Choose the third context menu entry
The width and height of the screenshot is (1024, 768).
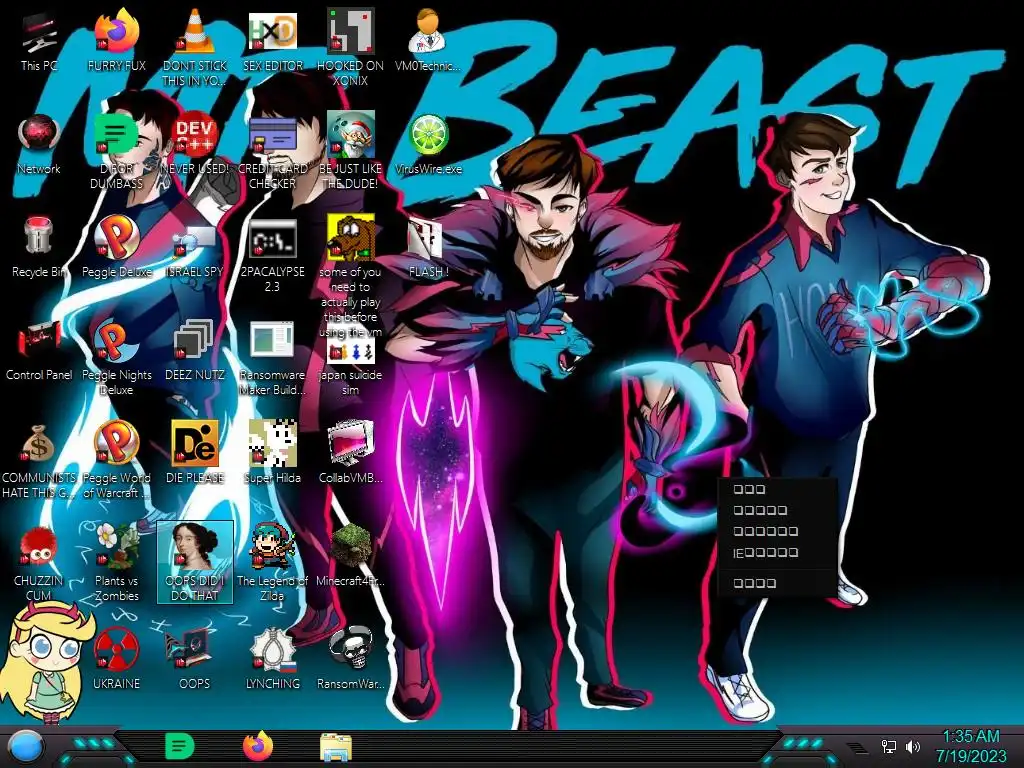coord(776,531)
